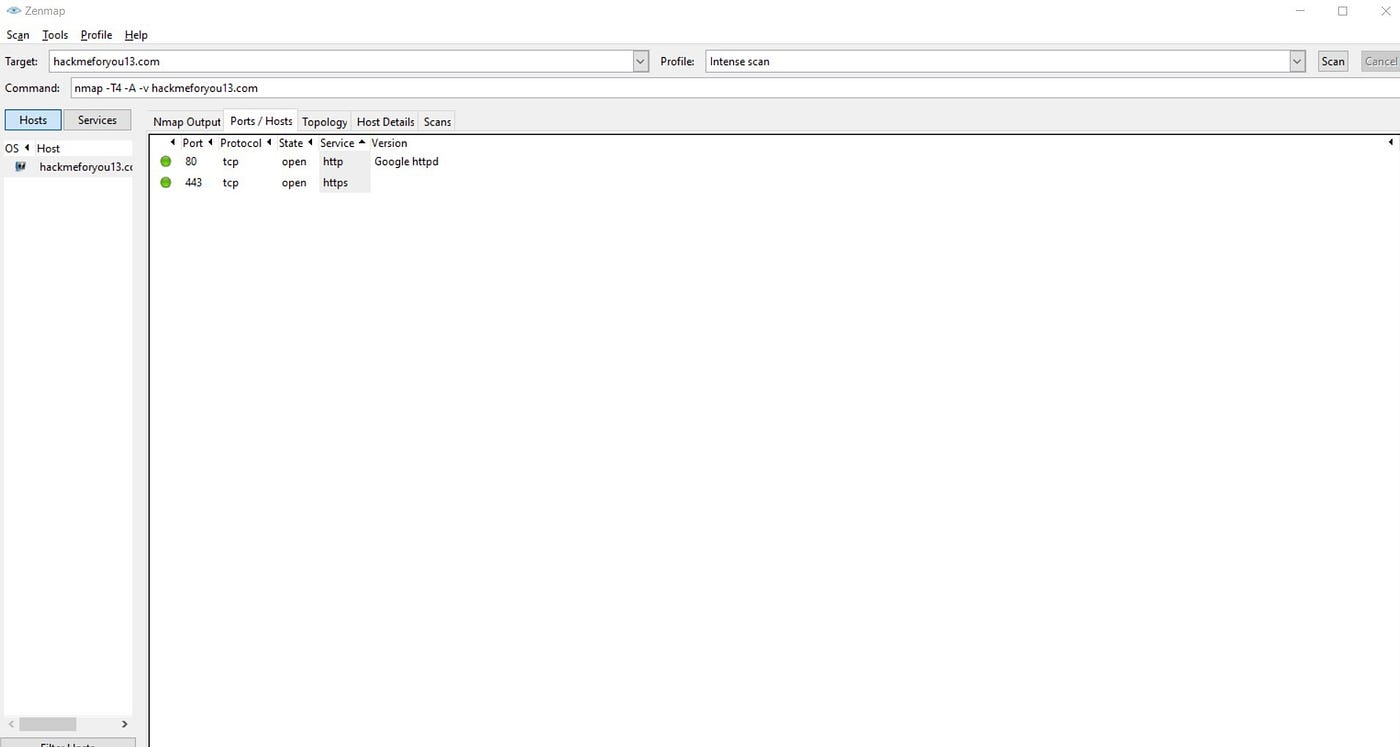This screenshot has width=1400, height=747.
Task: Click the port 80 cell
Action: [191, 161]
